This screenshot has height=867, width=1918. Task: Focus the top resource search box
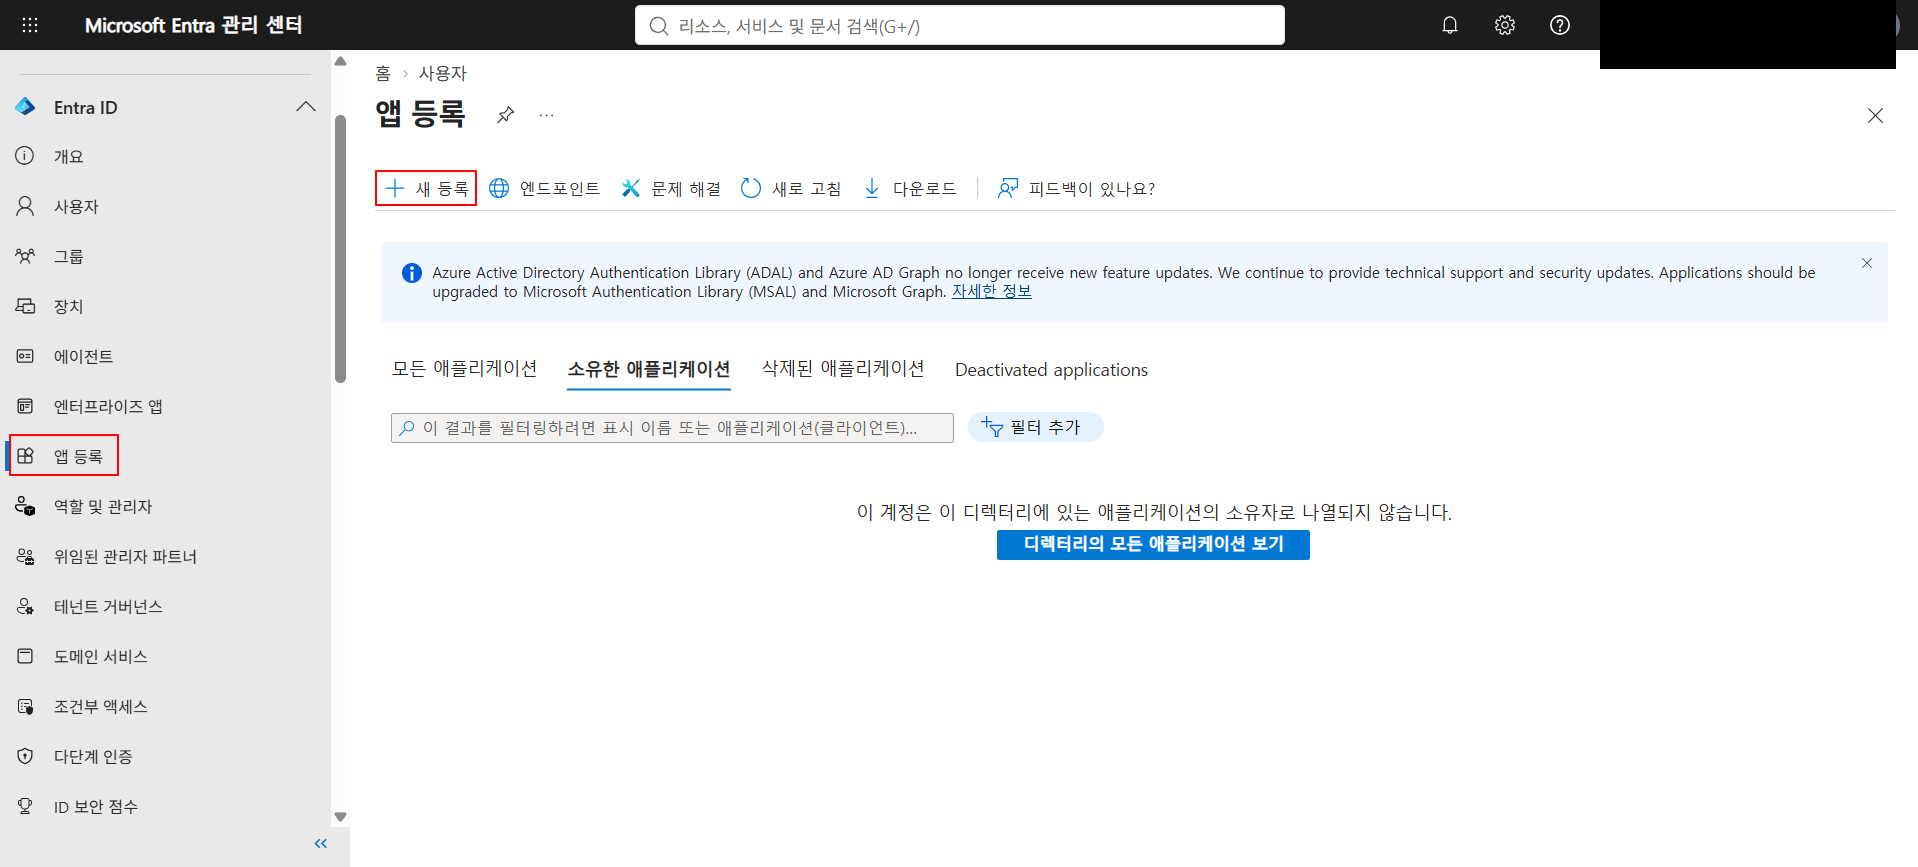(x=960, y=25)
